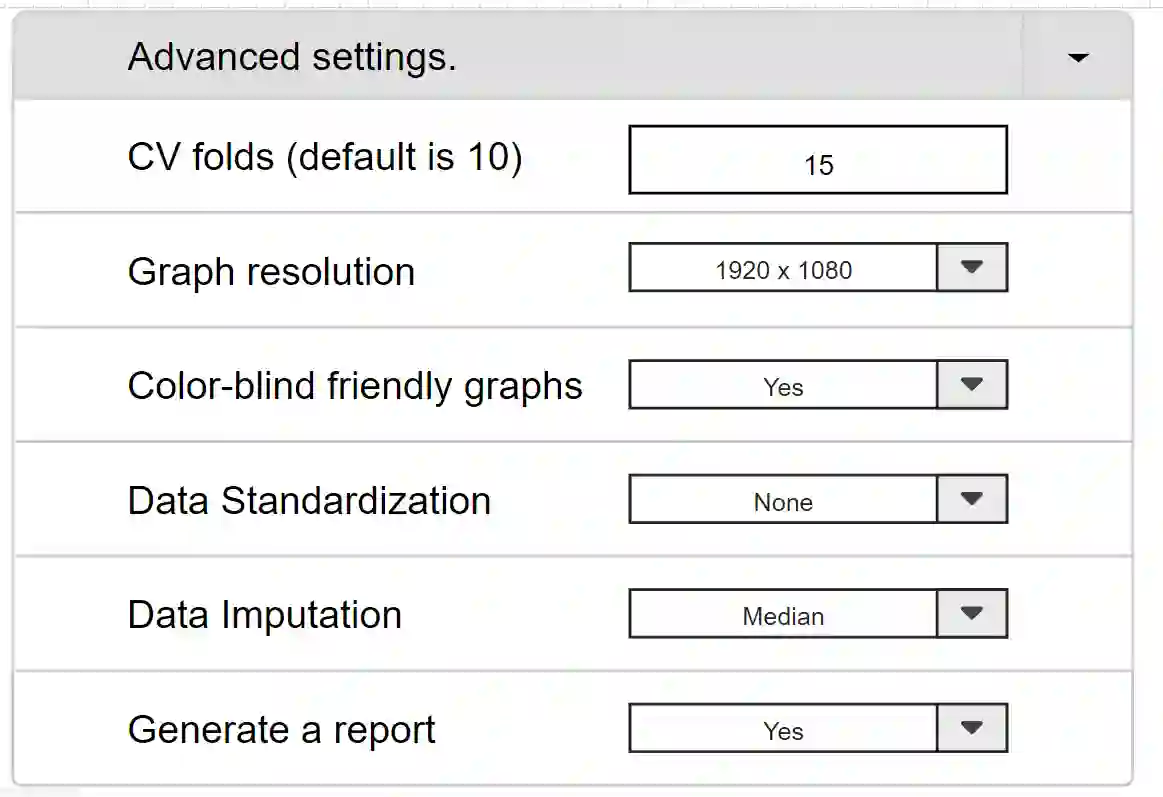
Task: Open the Data Standardization dropdown arrow
Action: point(971,499)
